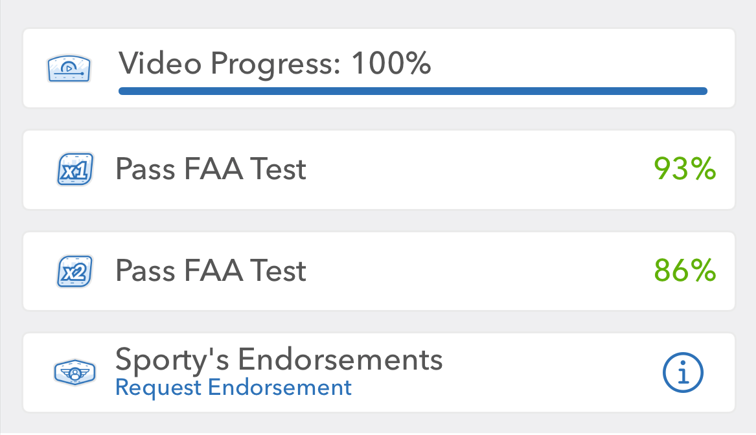Click the video player icon
This screenshot has height=435, width=756.
click(x=69, y=68)
